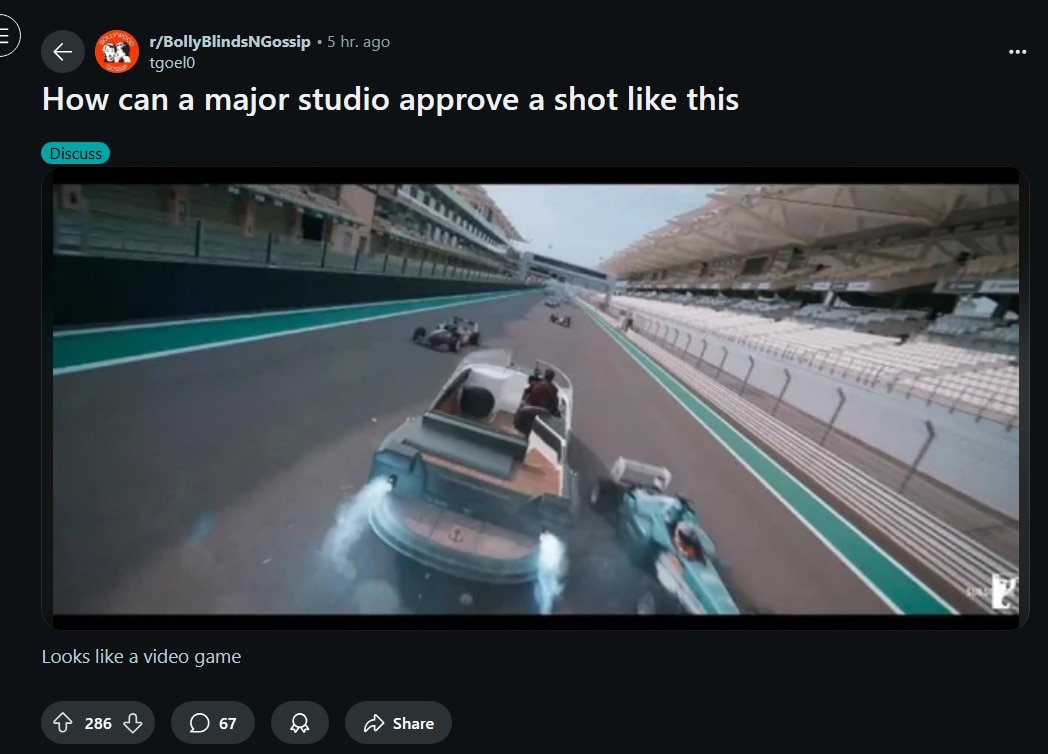Image resolution: width=1048 pixels, height=754 pixels.
Task: Filter by the Discuss flair tag
Action: click(76, 153)
